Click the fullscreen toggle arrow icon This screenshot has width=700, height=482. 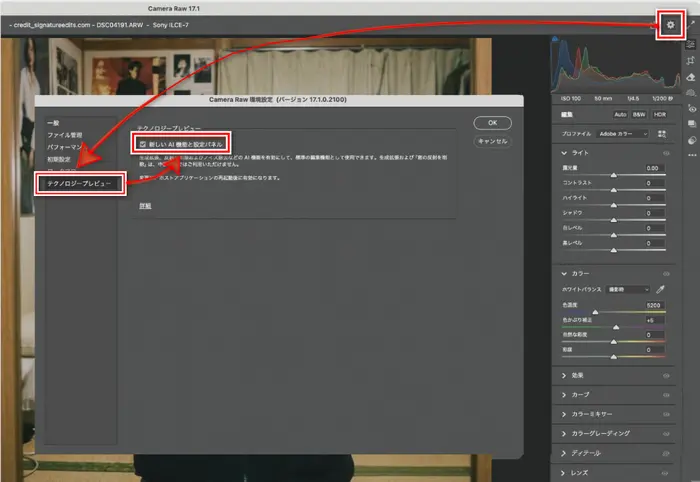point(691,24)
